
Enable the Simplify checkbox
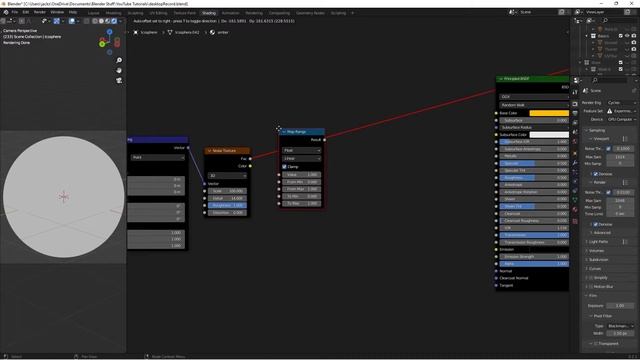click(x=591, y=278)
